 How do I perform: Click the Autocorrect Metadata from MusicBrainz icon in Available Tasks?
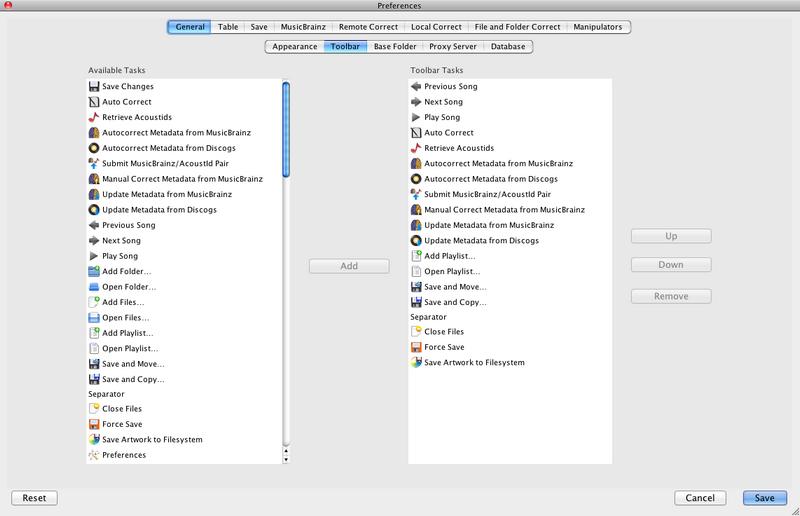[94, 133]
